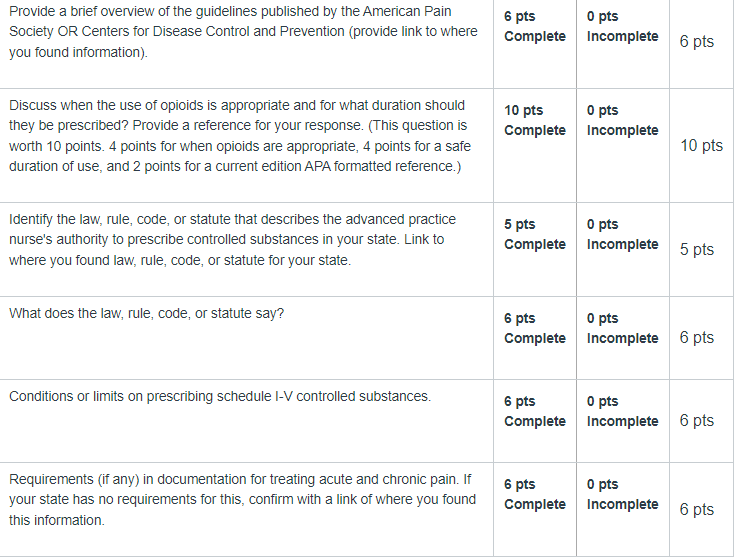This screenshot has height=557, width=737.
Task: Choose 10 pts Complete for opioid use
Action: [534, 120]
